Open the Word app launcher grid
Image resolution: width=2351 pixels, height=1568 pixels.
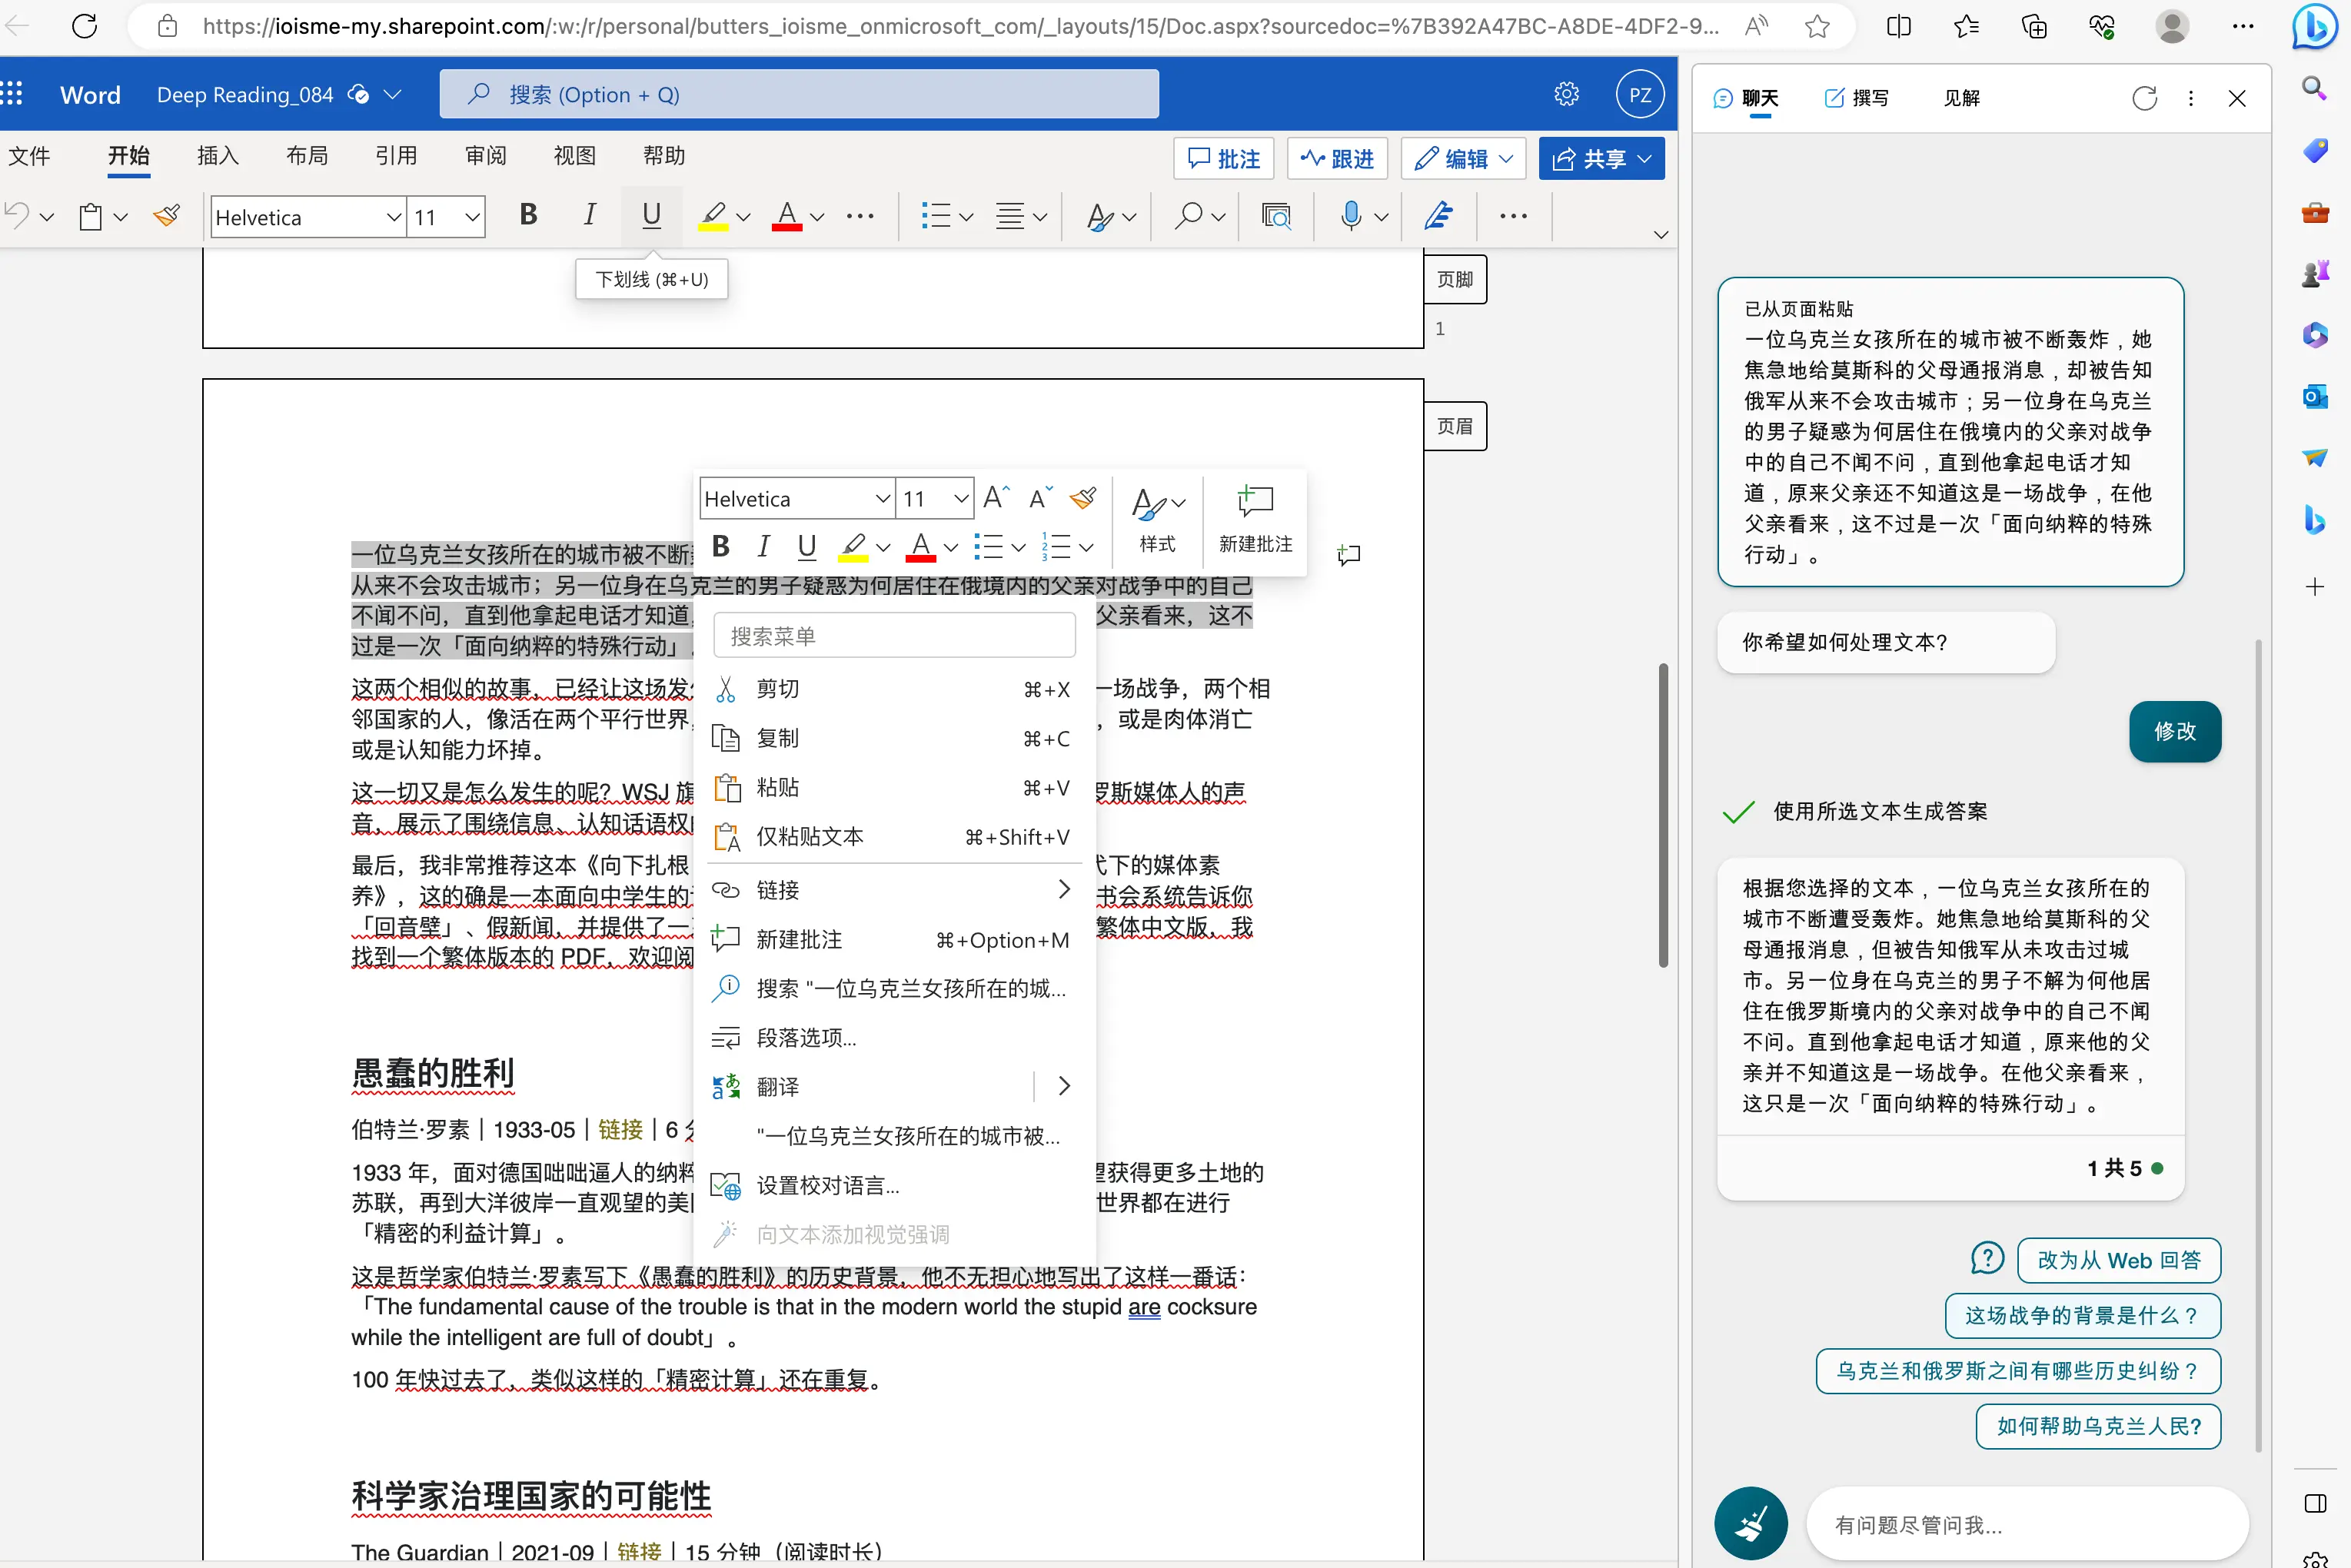[x=12, y=94]
